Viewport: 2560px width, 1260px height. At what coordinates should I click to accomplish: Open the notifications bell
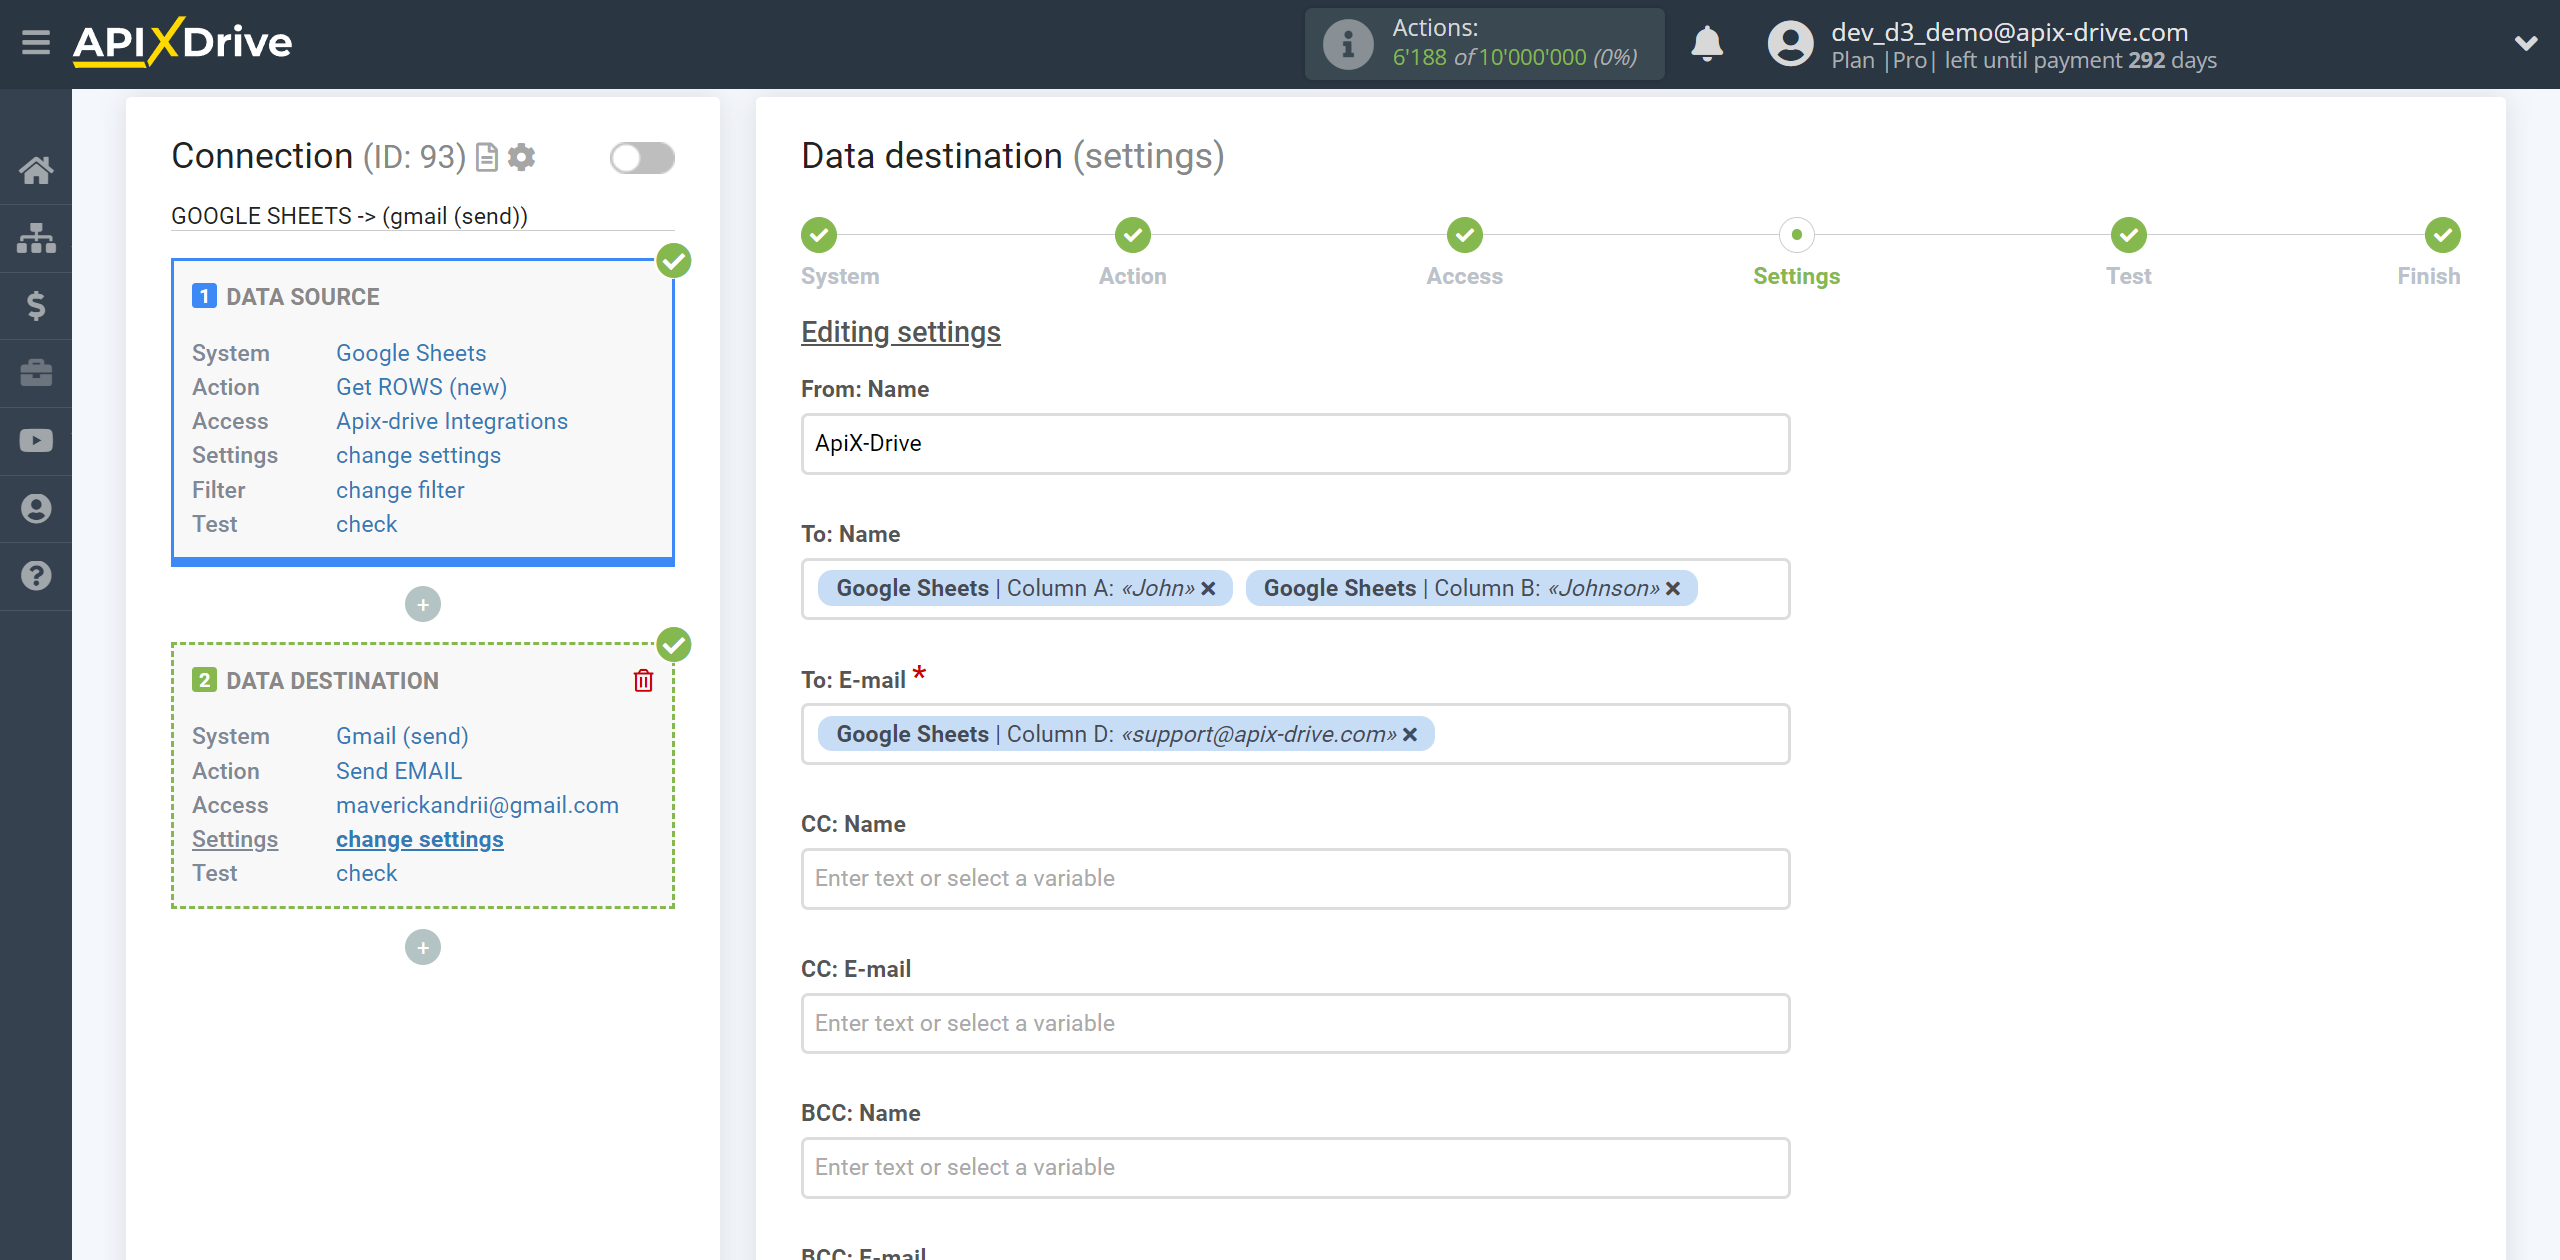tap(1707, 44)
